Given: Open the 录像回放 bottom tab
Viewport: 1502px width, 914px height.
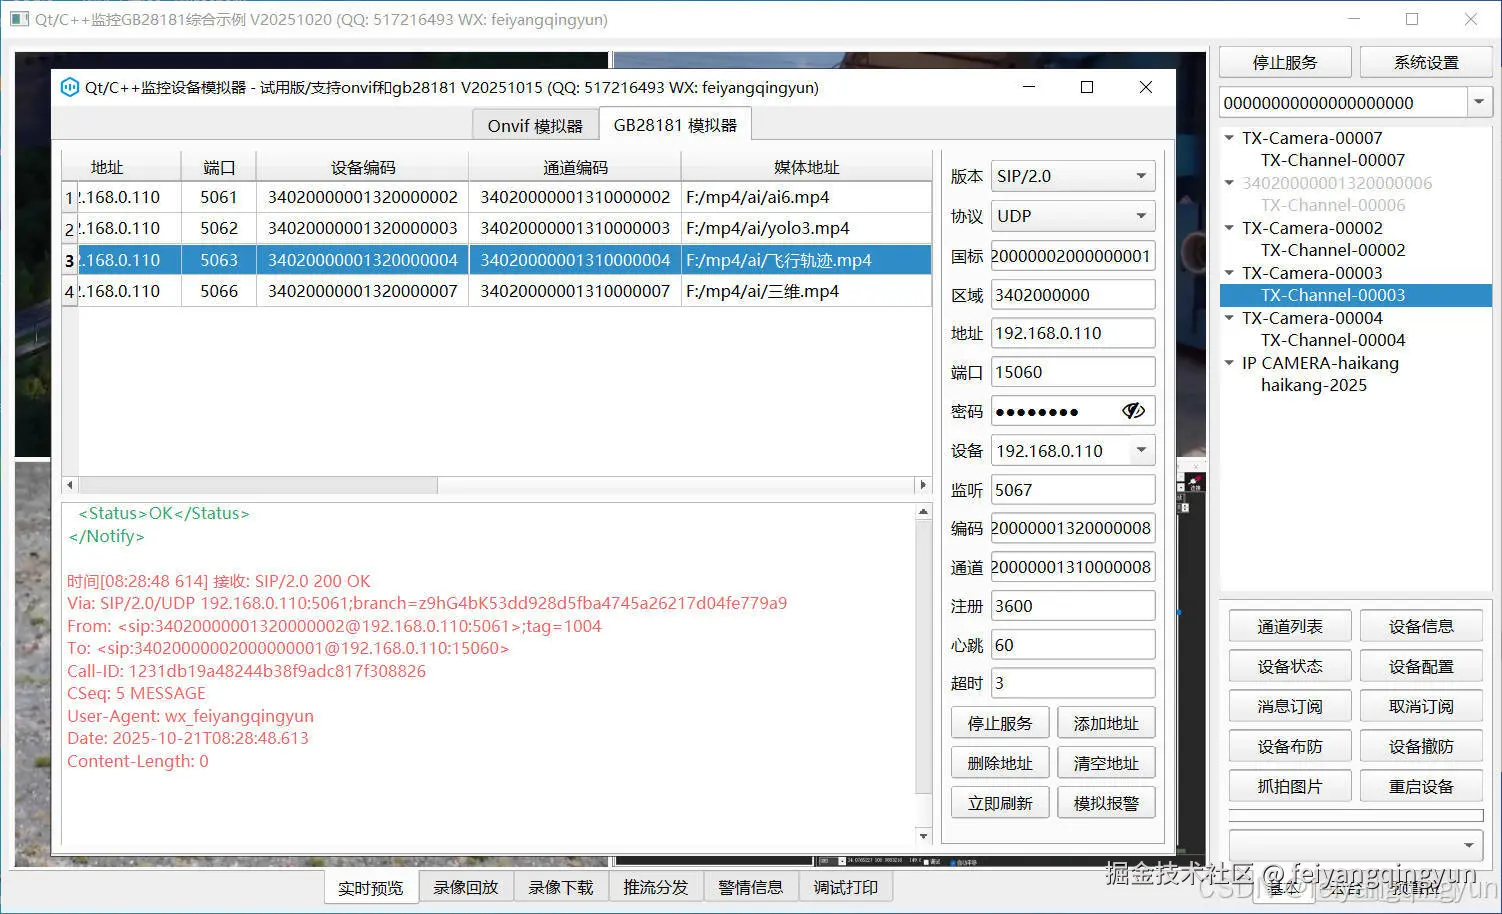Looking at the screenshot, I should coord(465,888).
